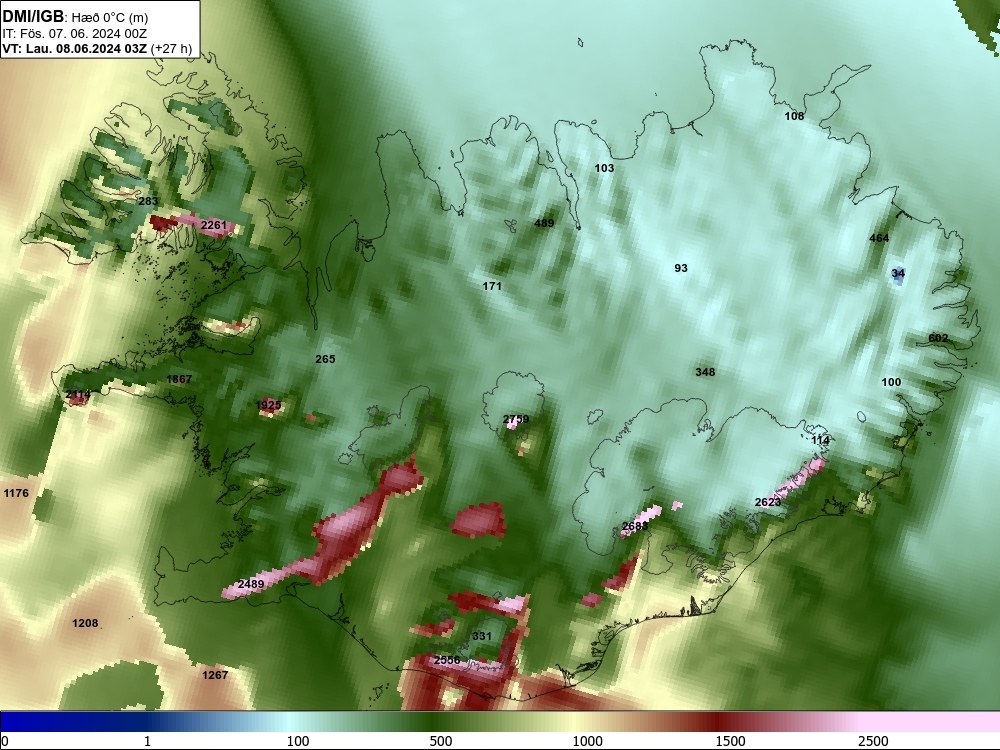Click the map value 93
Viewport: 1000px width, 750px height.
point(681,268)
